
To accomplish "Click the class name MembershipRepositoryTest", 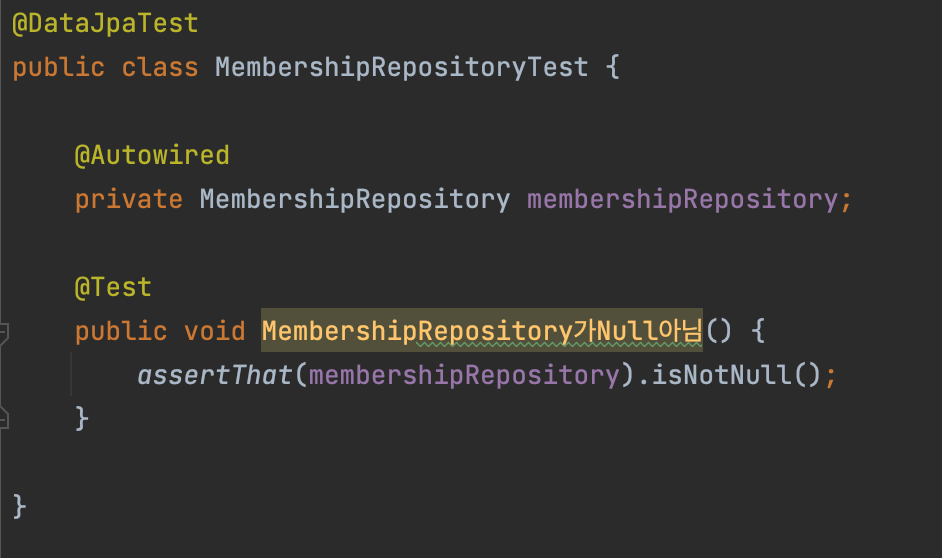I will tap(401, 67).
